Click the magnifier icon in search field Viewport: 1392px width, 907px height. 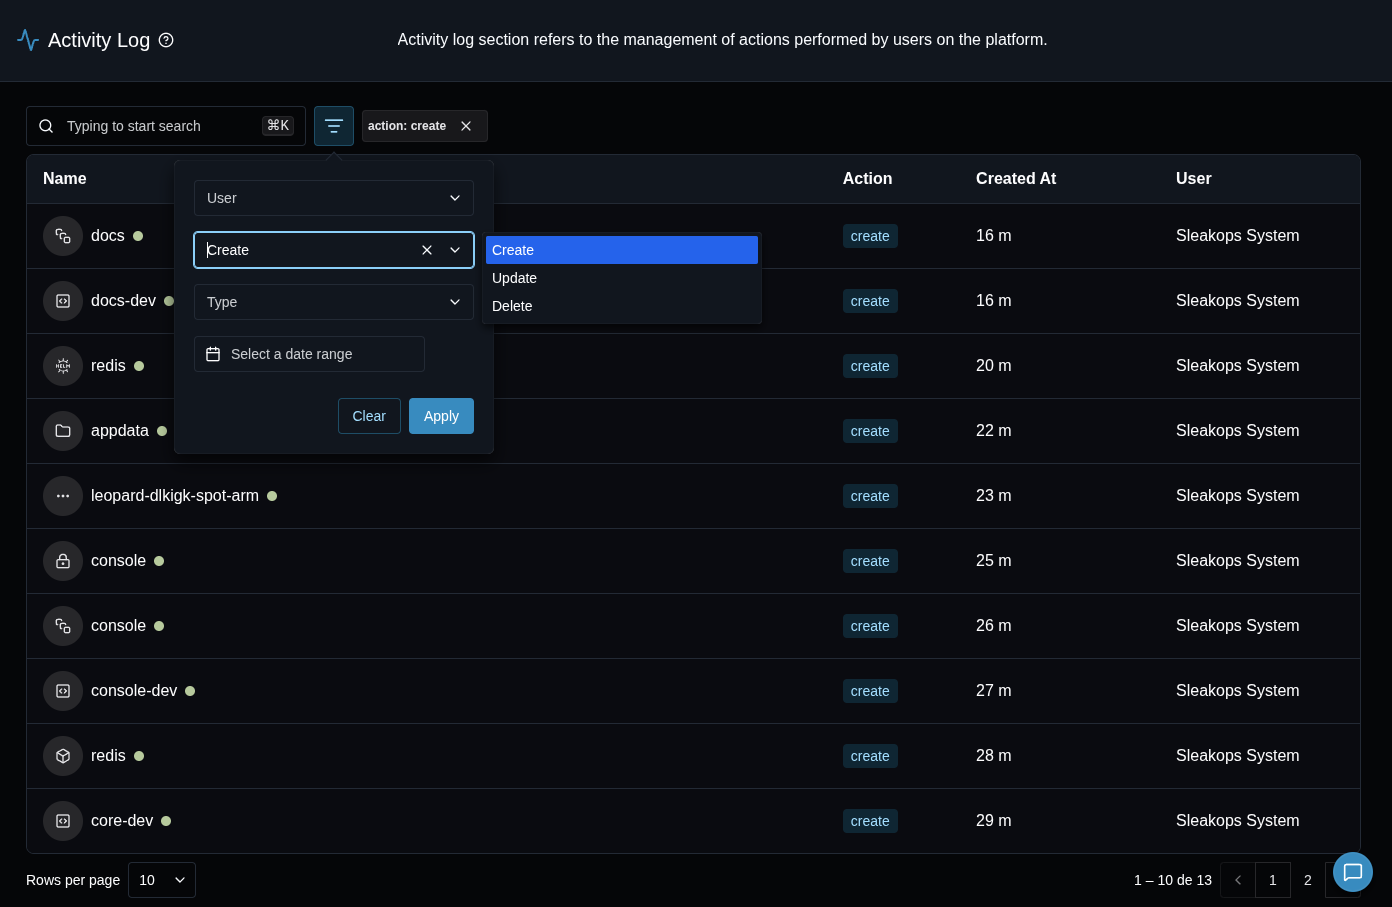[46, 126]
